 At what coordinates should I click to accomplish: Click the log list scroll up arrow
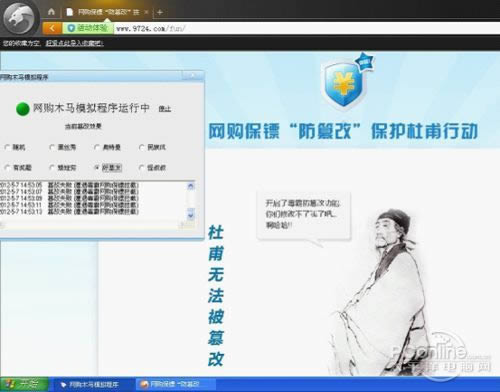coord(191,186)
